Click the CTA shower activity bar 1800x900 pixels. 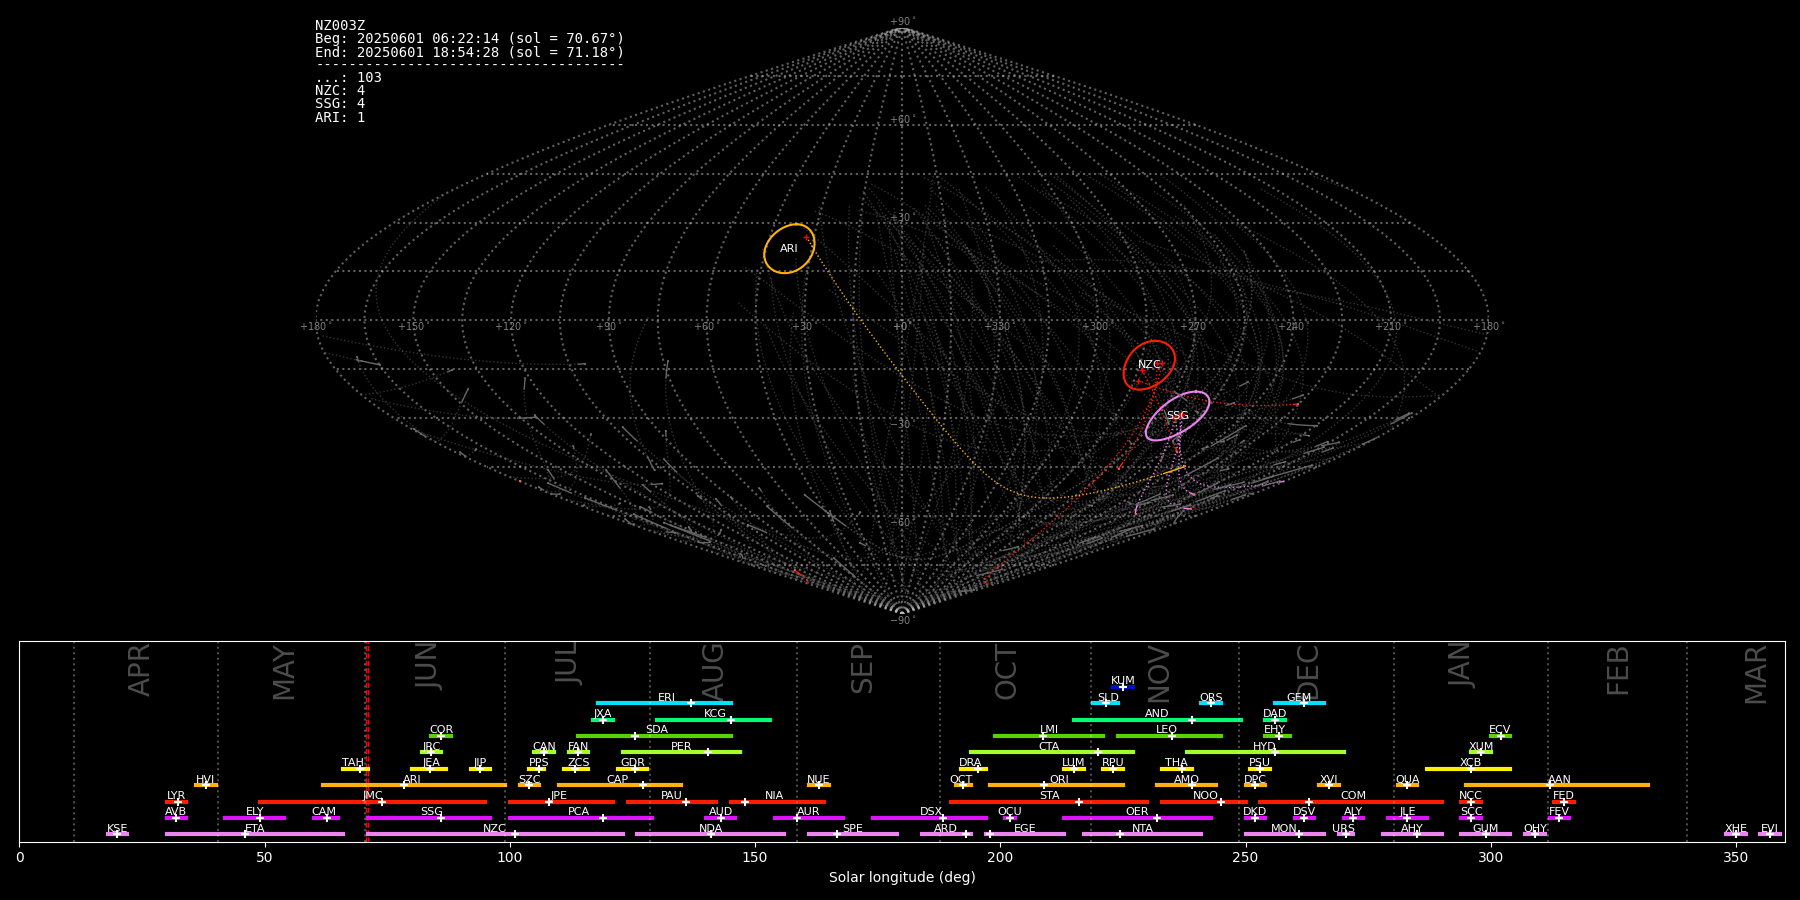coord(1052,752)
